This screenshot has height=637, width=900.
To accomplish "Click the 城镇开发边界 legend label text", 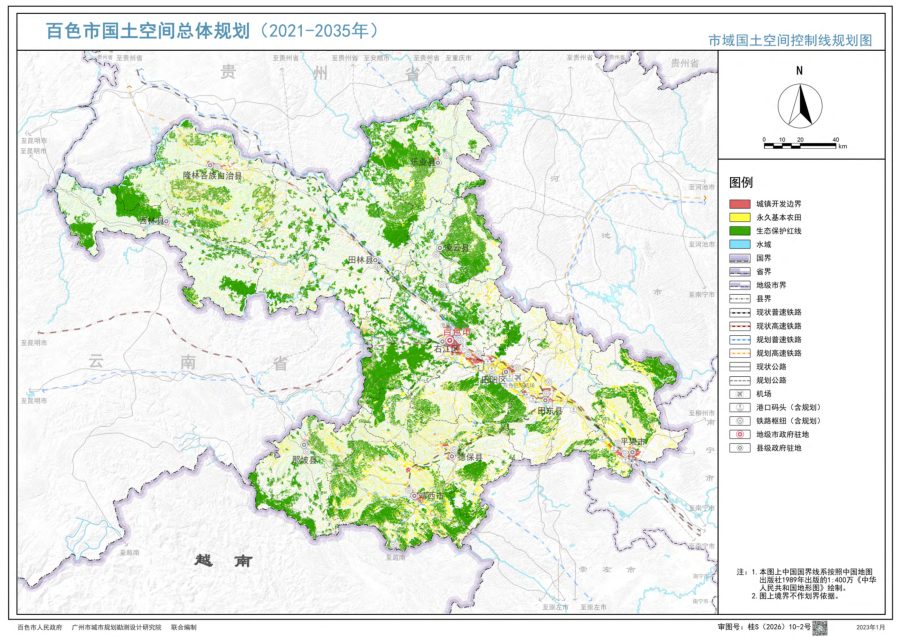I will (x=779, y=204).
